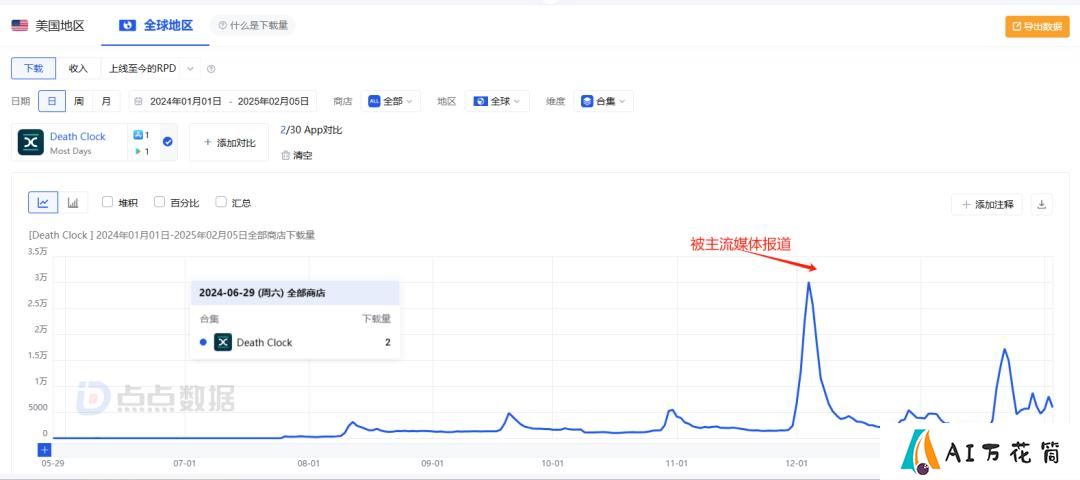The image size is (1080, 480).
Task: Open the 地区 全球 region dropdown
Action: (x=497, y=101)
